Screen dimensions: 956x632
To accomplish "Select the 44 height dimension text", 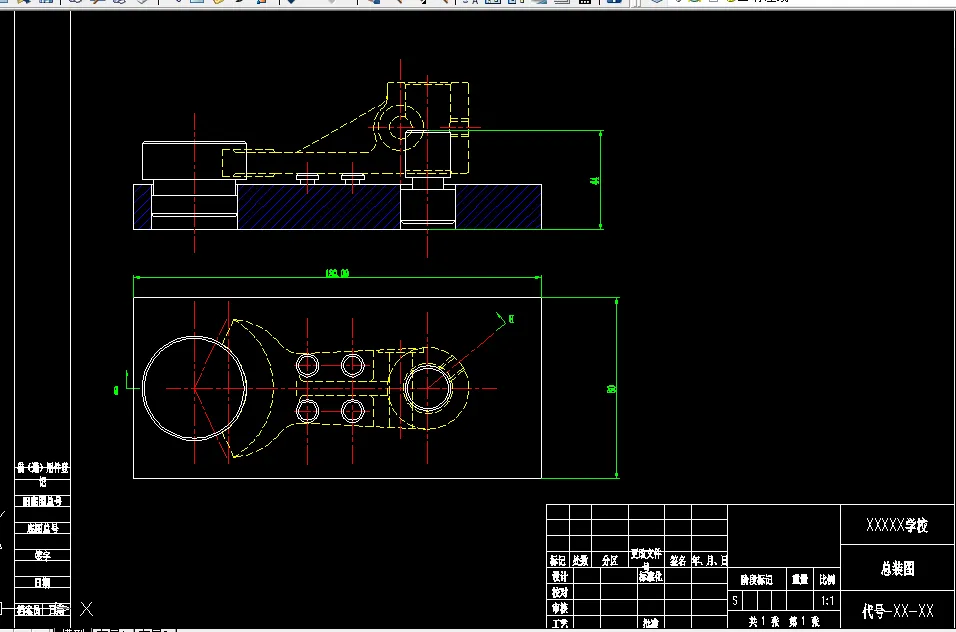I will pos(595,181).
